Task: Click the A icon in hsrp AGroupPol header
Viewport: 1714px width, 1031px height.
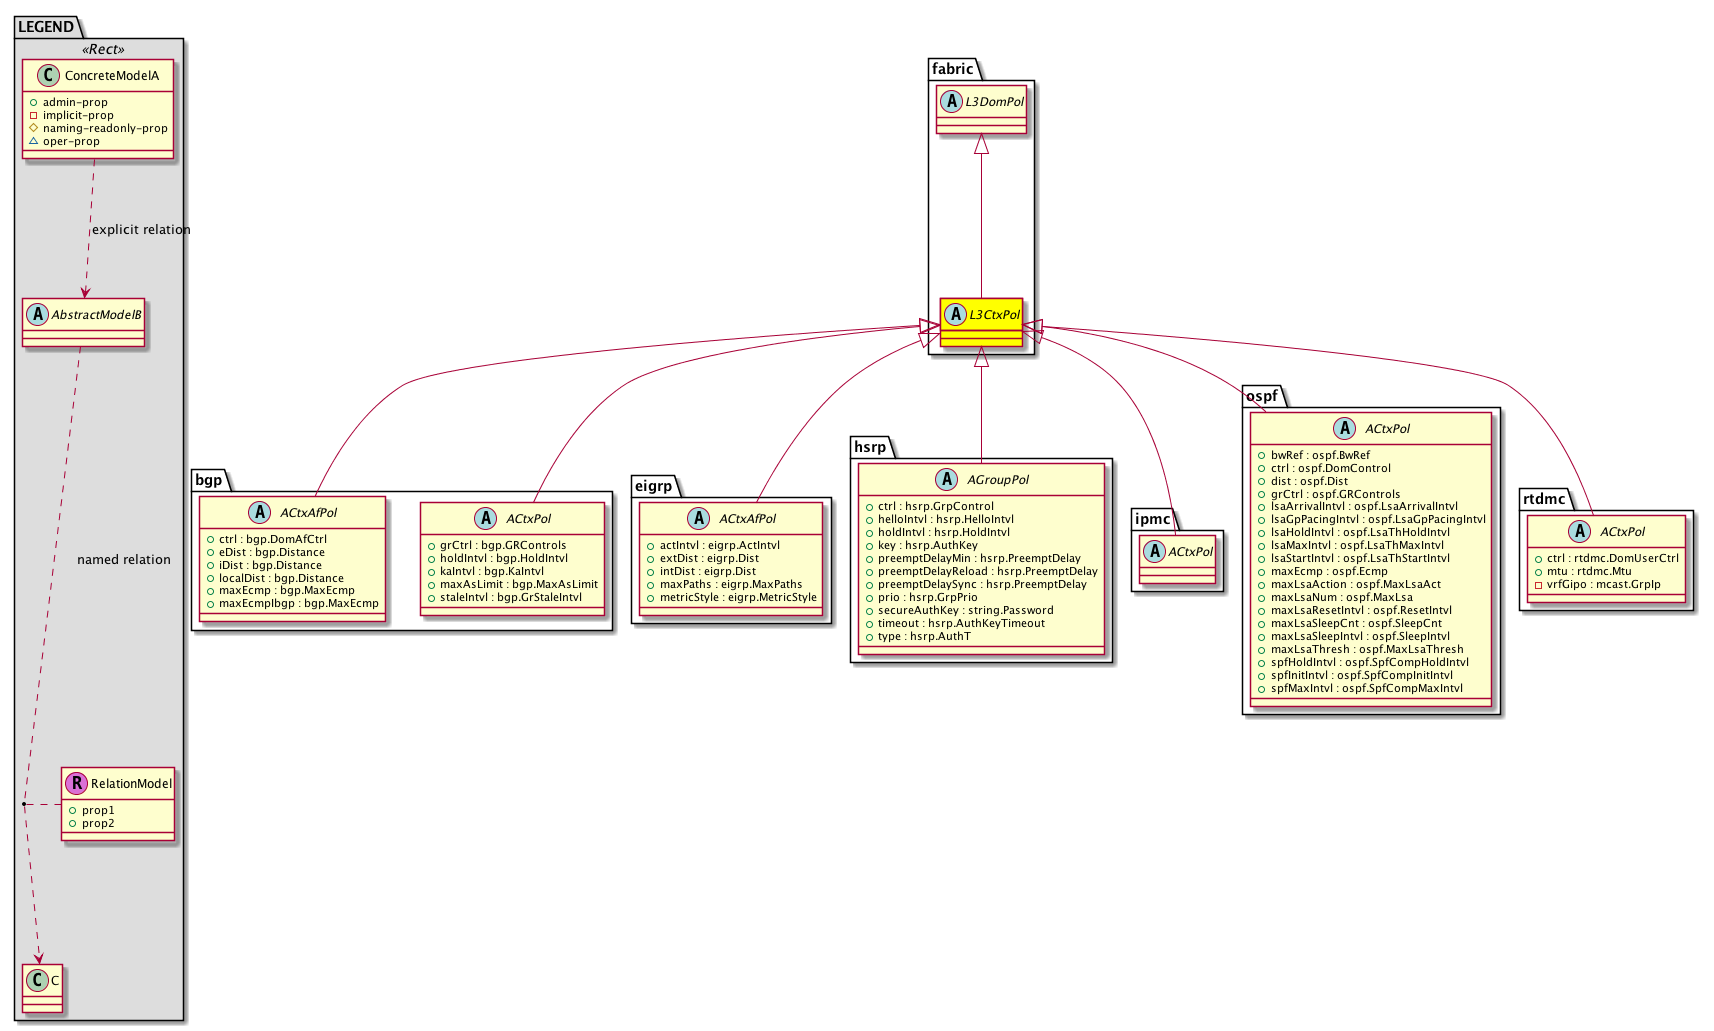Action: 946,480
